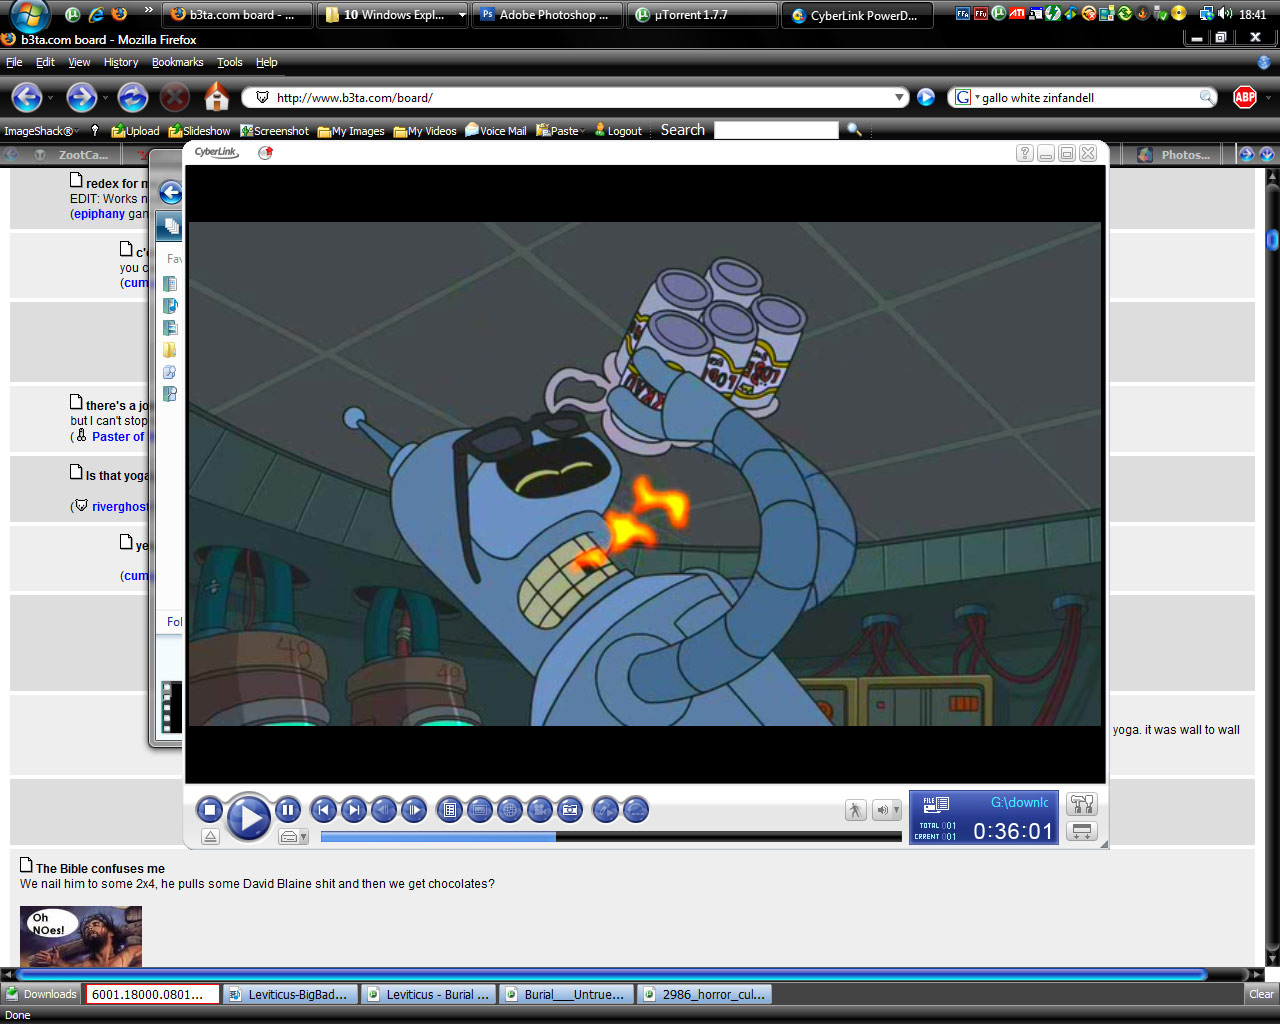Click the PowerDVD upgrade arrow icon
The image size is (1280, 1024).
coord(265,153)
